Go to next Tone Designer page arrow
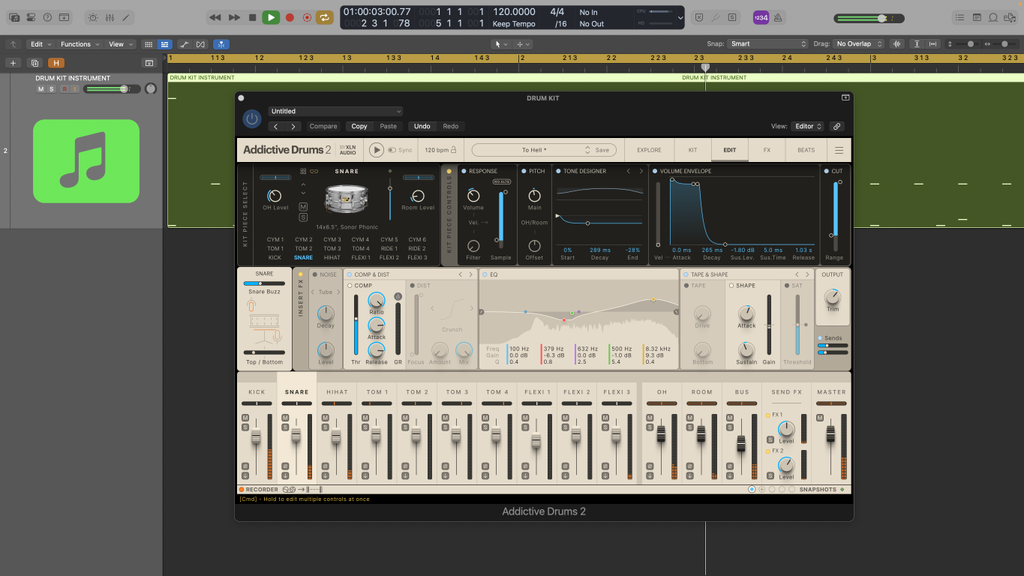The width and height of the screenshot is (1024, 576). 641,171
